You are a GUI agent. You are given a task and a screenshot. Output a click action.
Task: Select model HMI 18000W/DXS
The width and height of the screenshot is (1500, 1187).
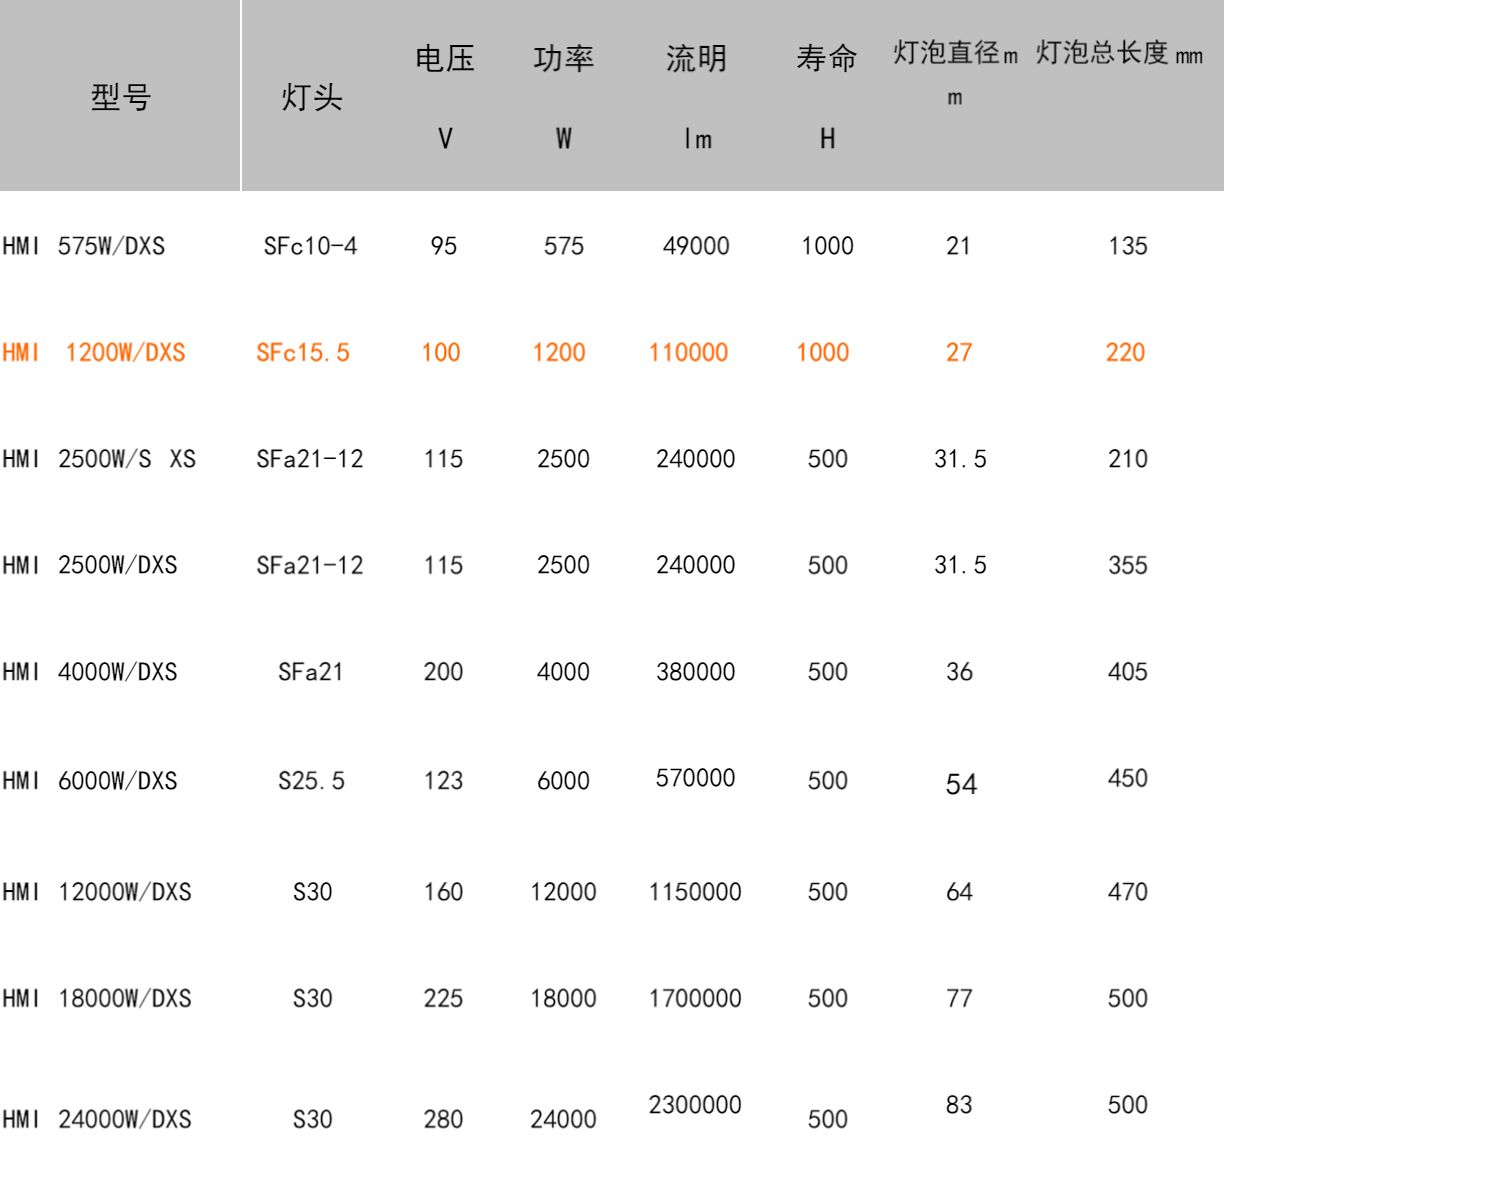(96, 998)
